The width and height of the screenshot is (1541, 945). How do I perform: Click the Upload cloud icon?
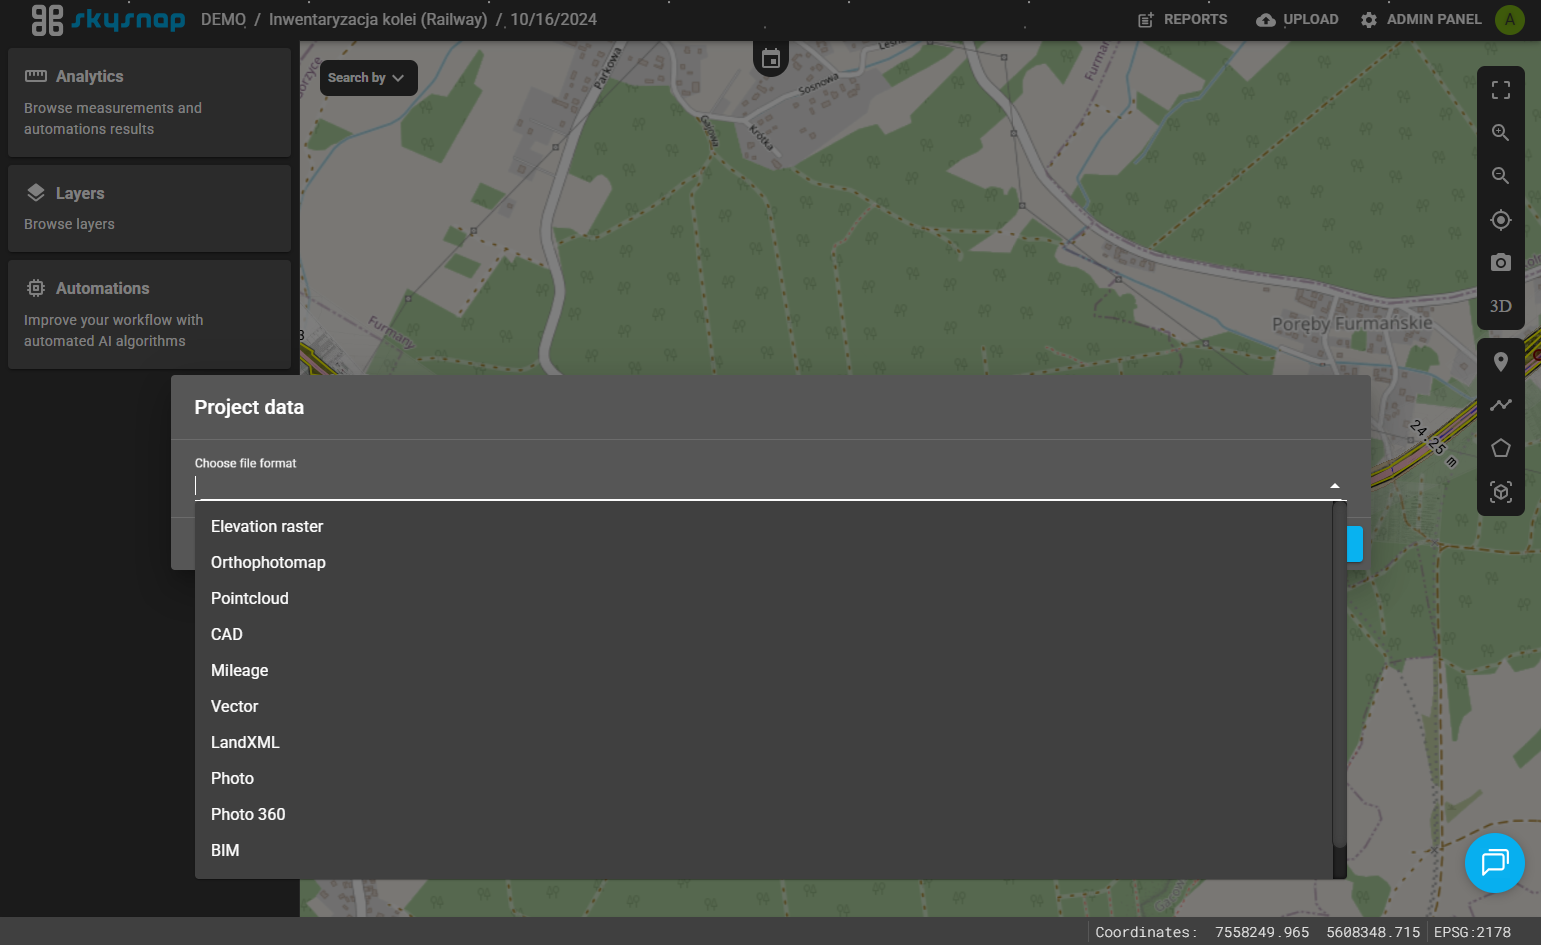point(1266,20)
